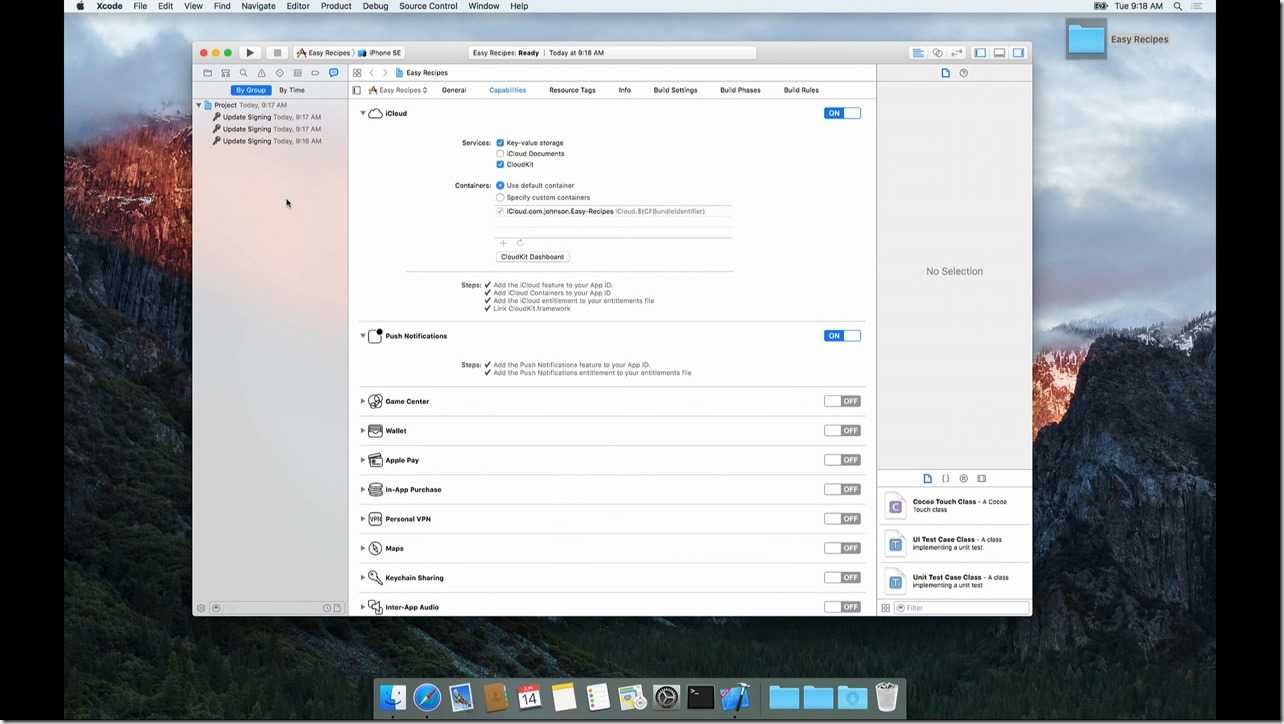
Task: Collapse the iCloud section disclosure triangle
Action: tap(363, 114)
